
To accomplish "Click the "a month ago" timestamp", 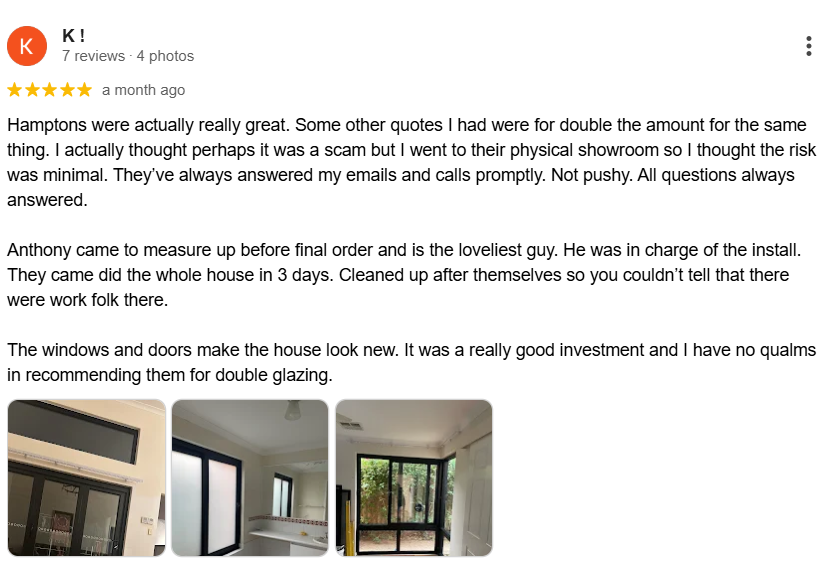I will [144, 90].
